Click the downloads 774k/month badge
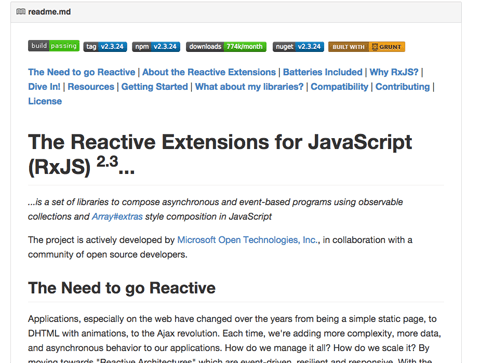This screenshot has height=363, width=480. click(x=226, y=47)
